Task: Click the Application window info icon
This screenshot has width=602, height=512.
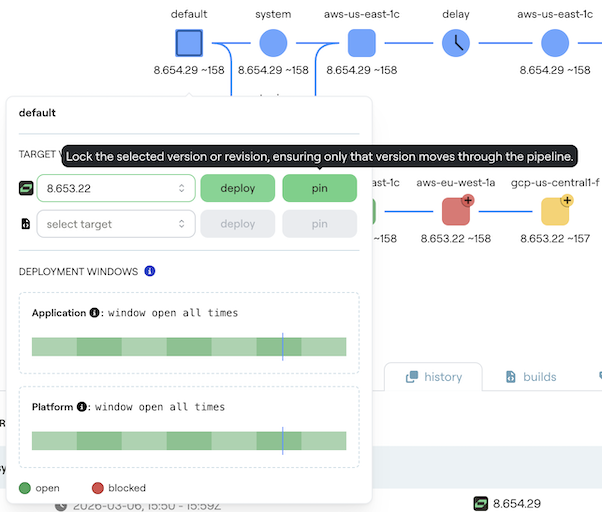Action: pyautogui.click(x=95, y=313)
